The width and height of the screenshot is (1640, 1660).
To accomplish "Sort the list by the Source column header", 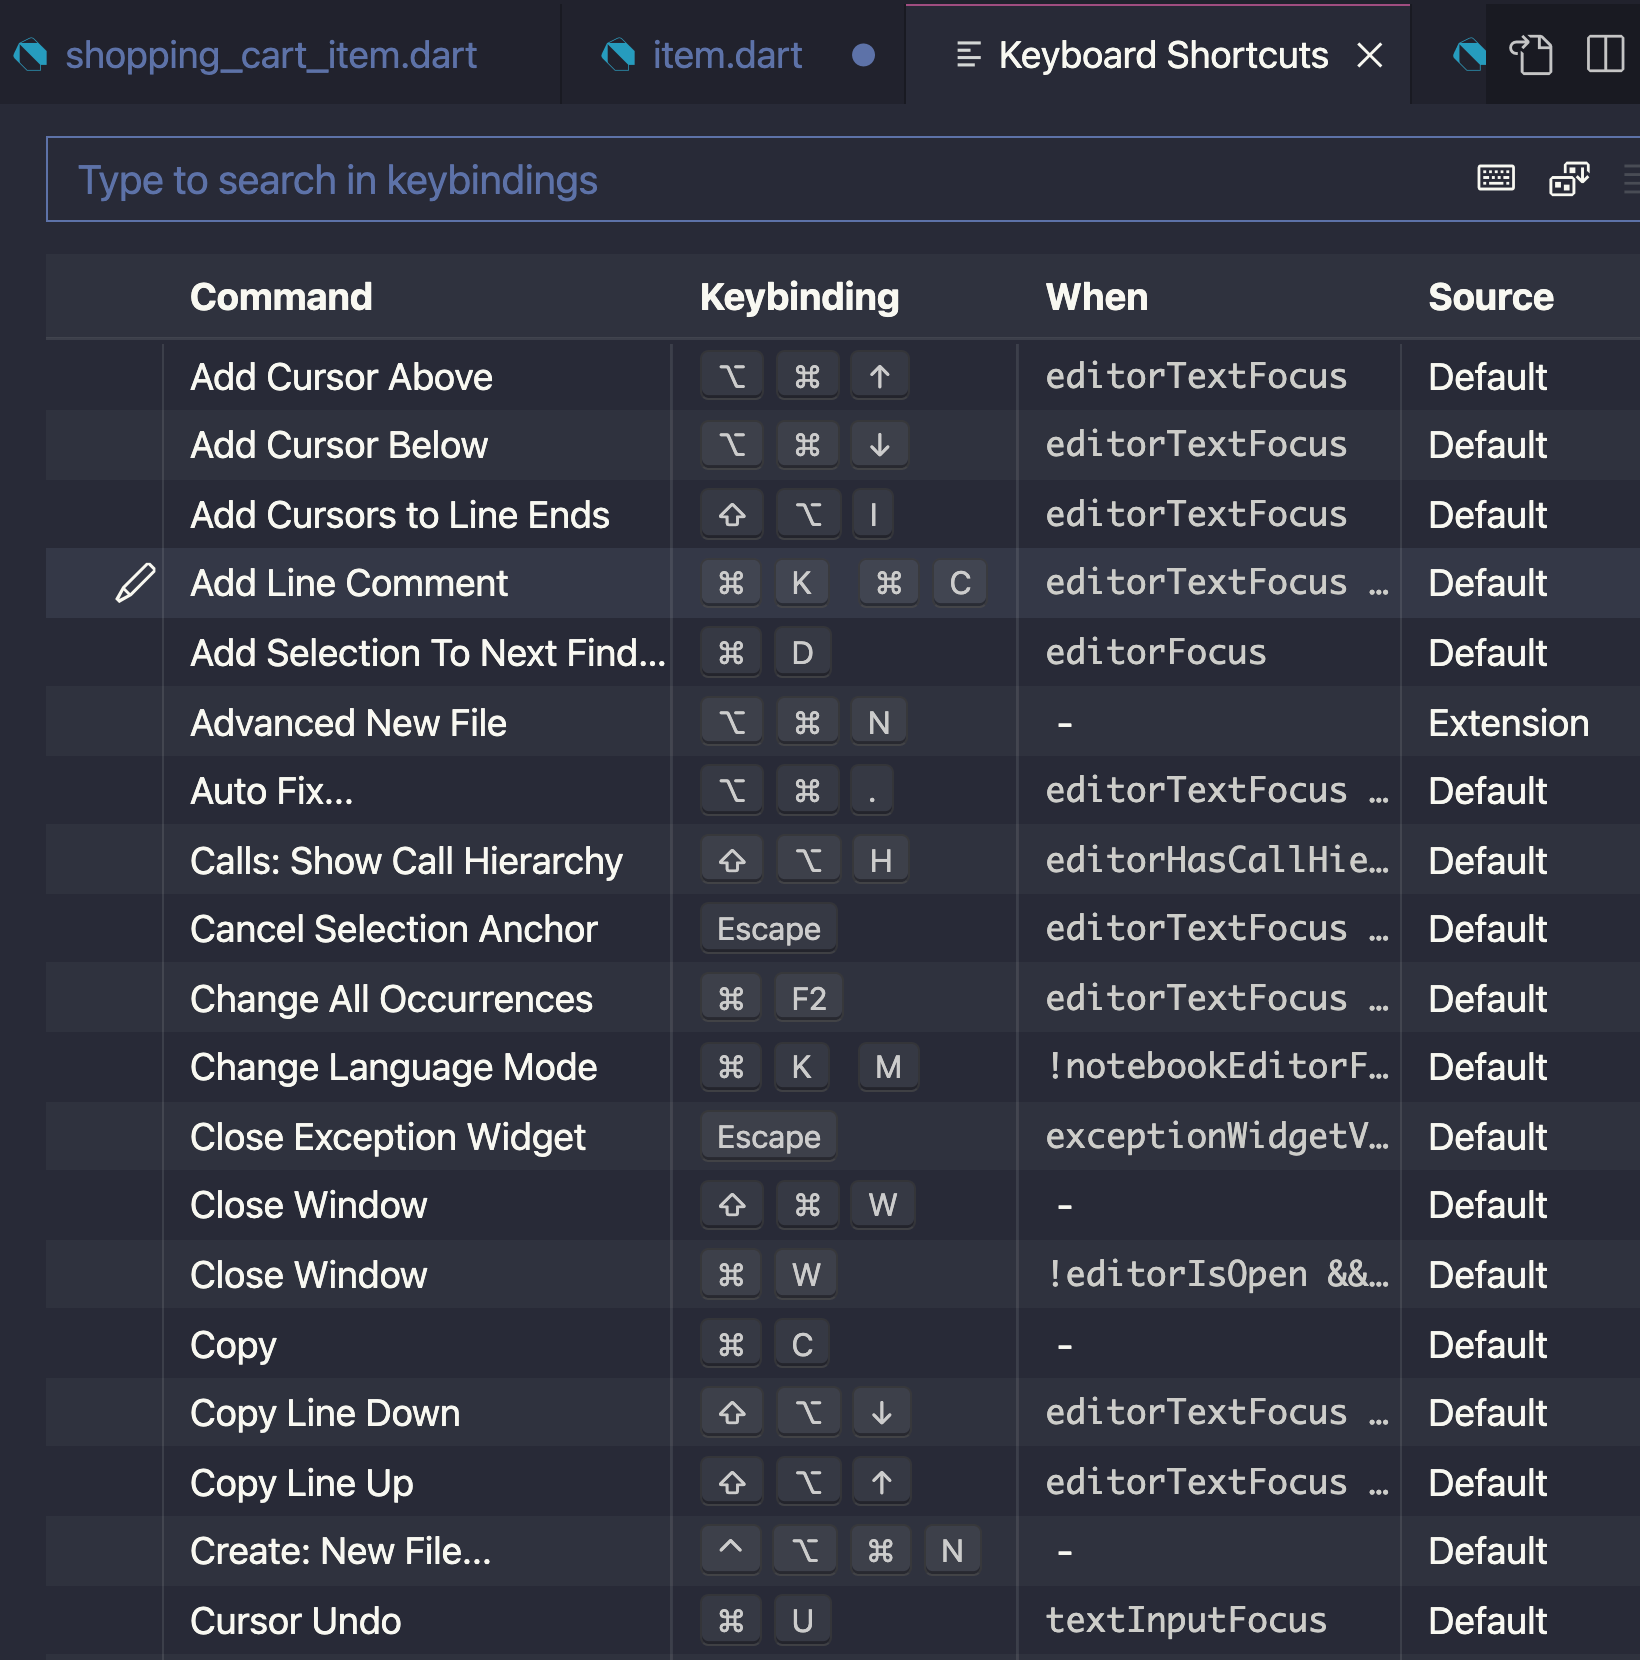I will [x=1490, y=296].
